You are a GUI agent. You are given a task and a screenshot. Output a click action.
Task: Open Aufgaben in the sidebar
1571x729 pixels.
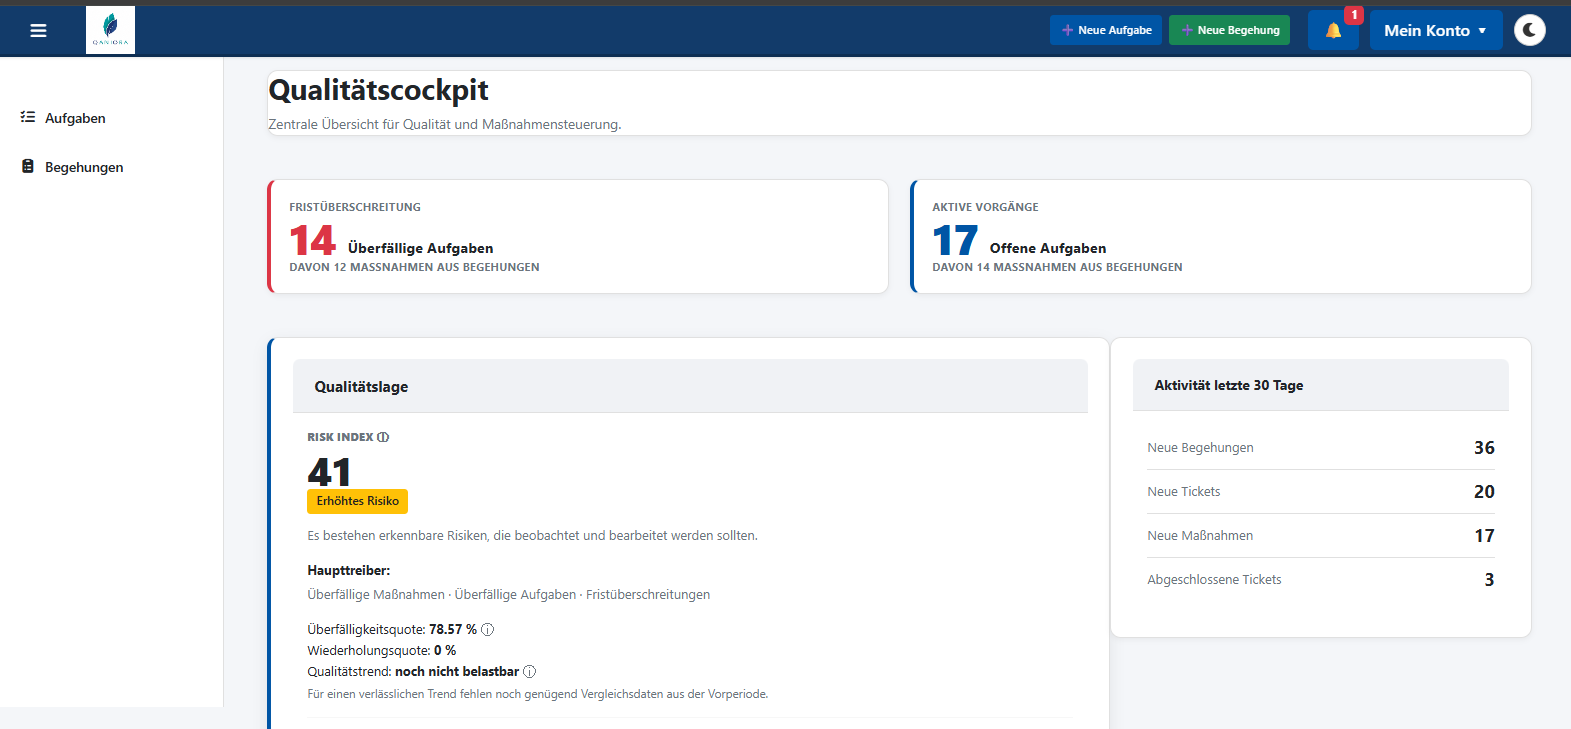tap(75, 118)
